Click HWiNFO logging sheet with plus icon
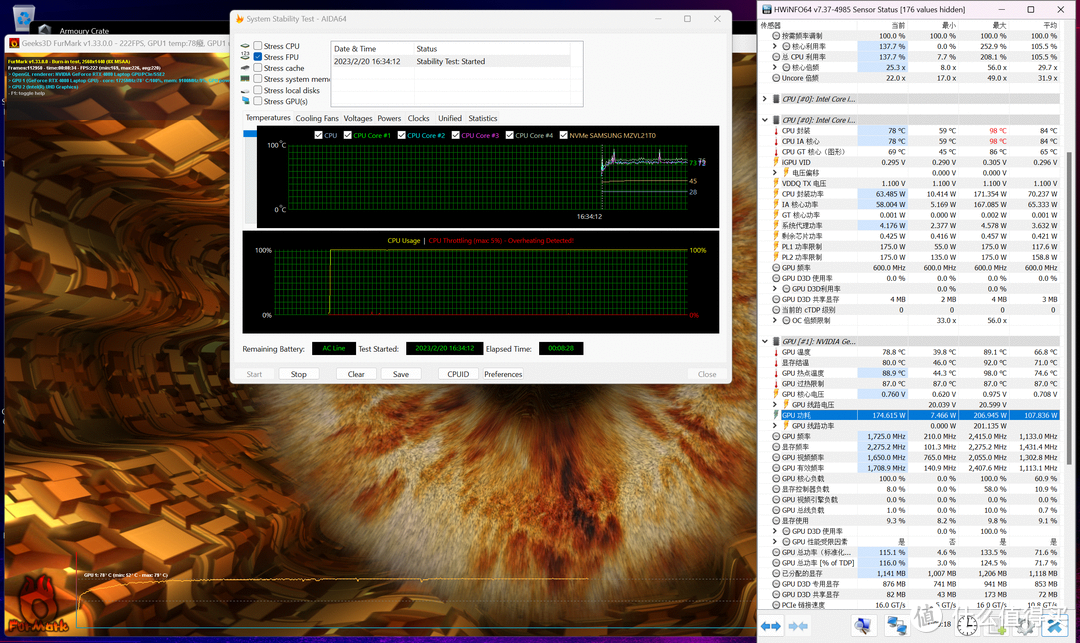This screenshot has width=1080, height=643. [x=997, y=625]
